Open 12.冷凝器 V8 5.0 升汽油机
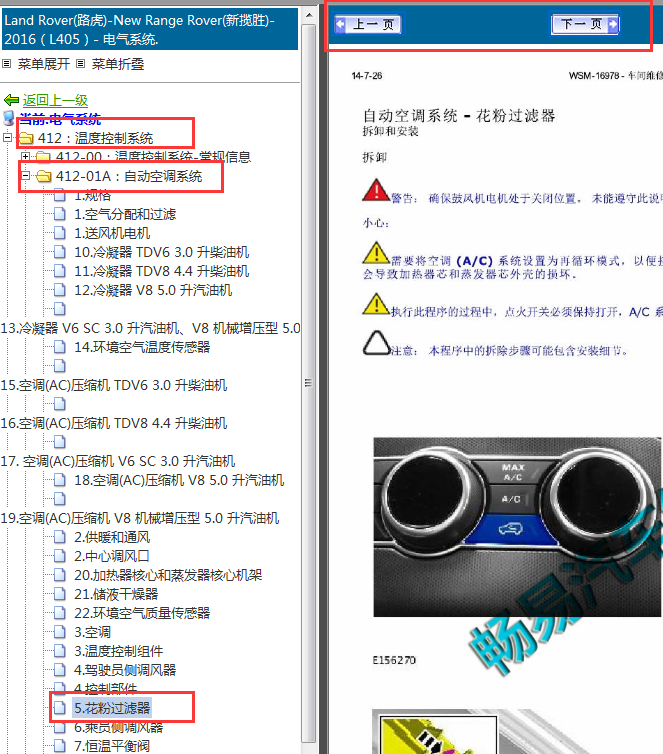This screenshot has height=754, width=663. pos(153,290)
